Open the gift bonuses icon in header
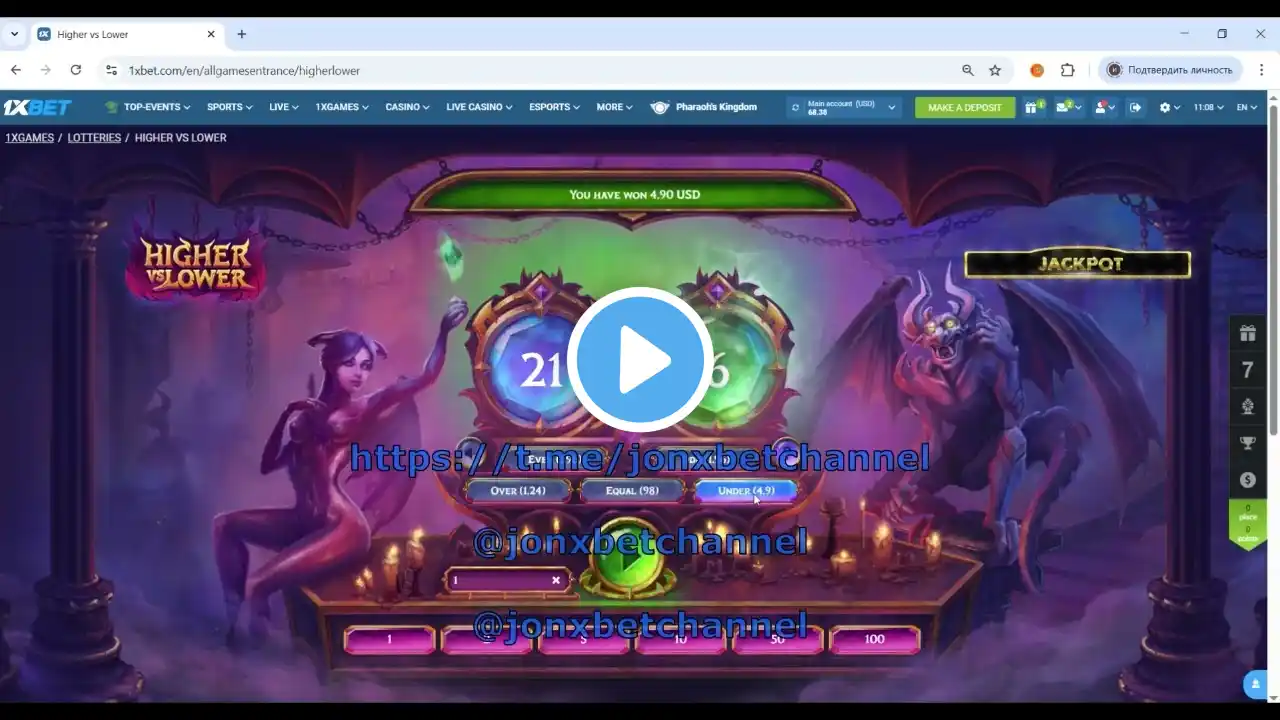The image size is (1280, 720). pos(1032,107)
